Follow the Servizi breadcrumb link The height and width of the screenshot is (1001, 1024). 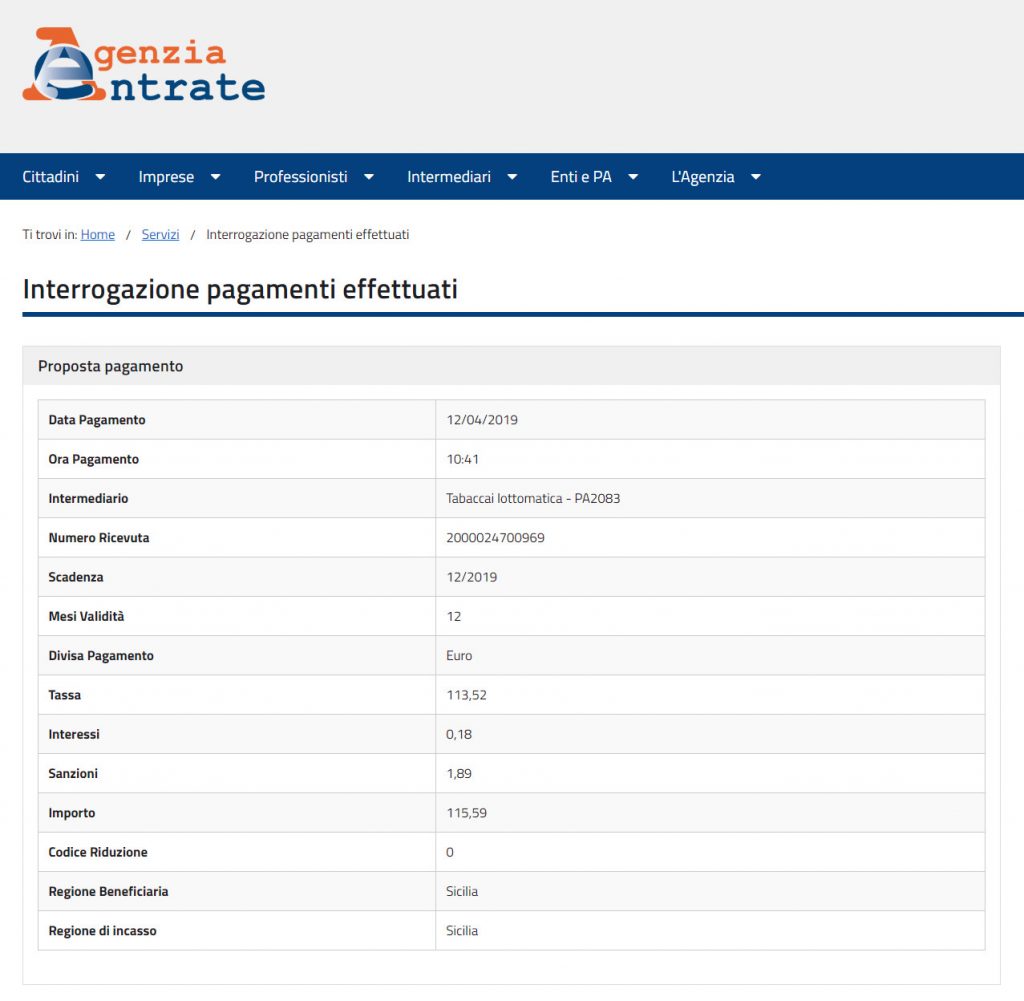point(160,235)
